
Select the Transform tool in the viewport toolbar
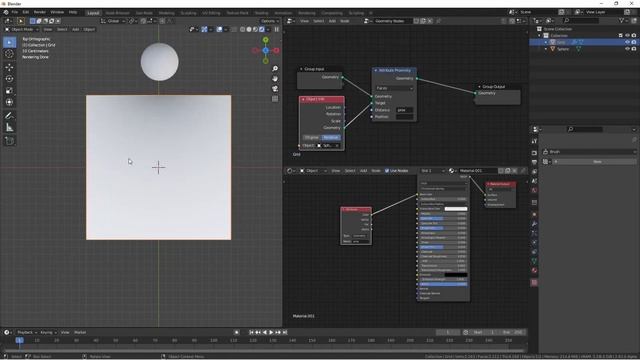pos(9,102)
